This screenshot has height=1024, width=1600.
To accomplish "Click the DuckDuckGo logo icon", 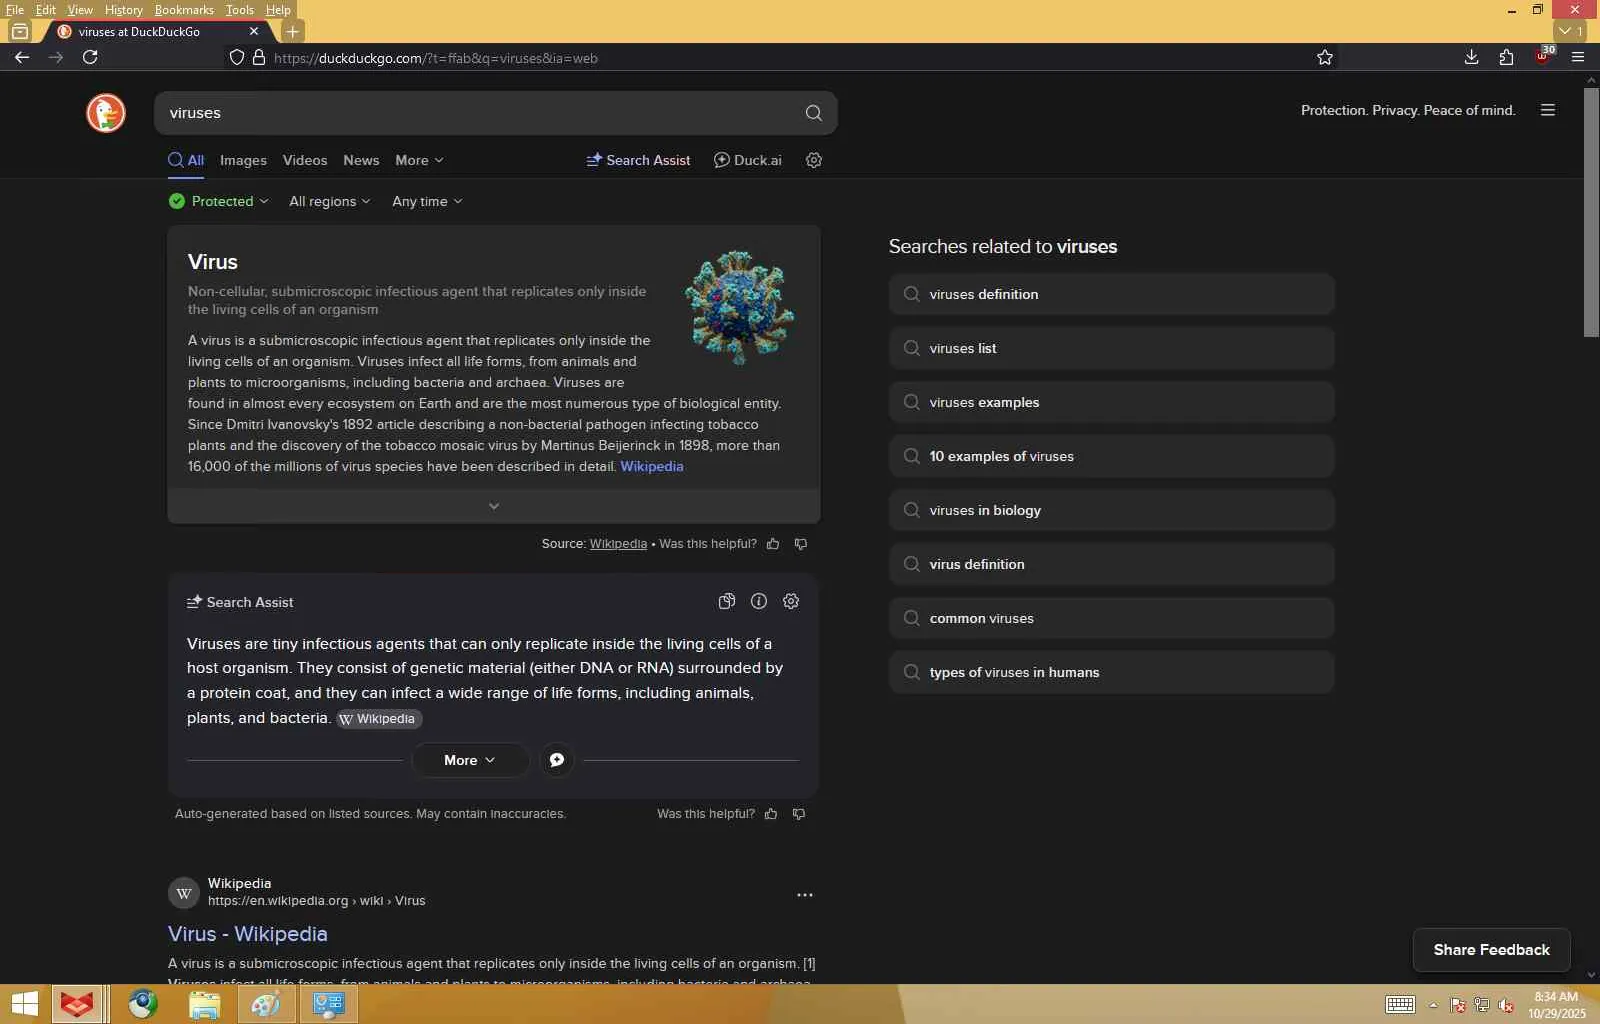I will coord(106,113).
